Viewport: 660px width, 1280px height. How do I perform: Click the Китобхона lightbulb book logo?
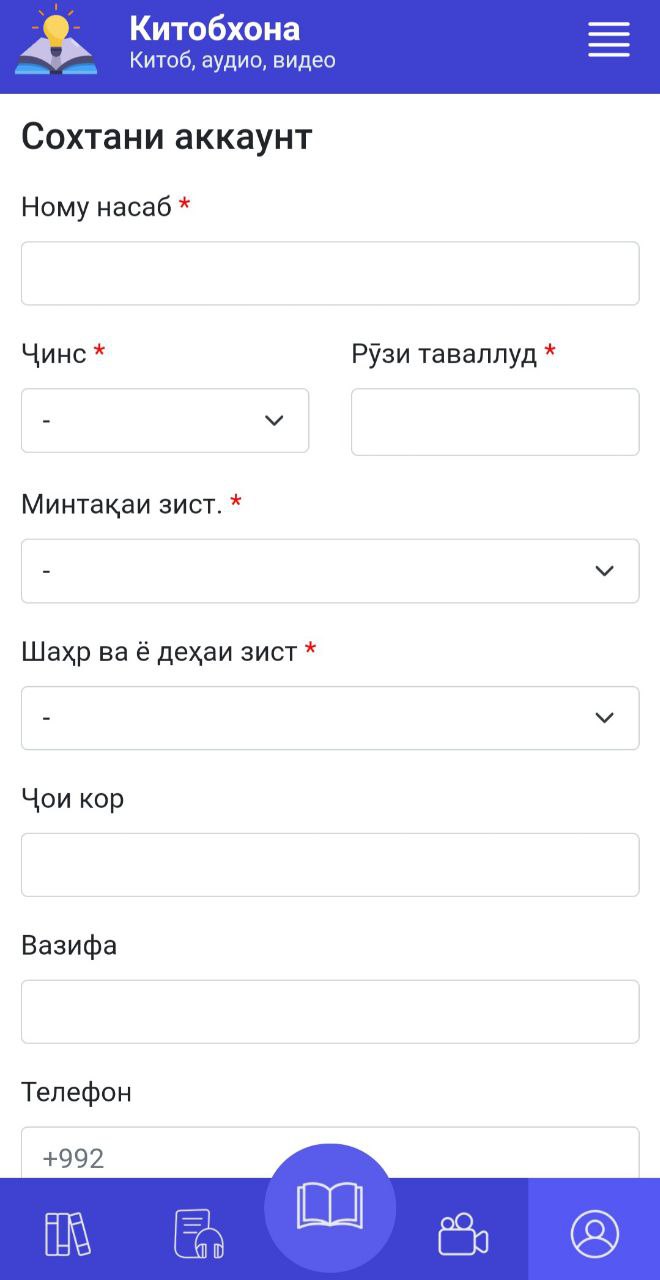[56, 41]
